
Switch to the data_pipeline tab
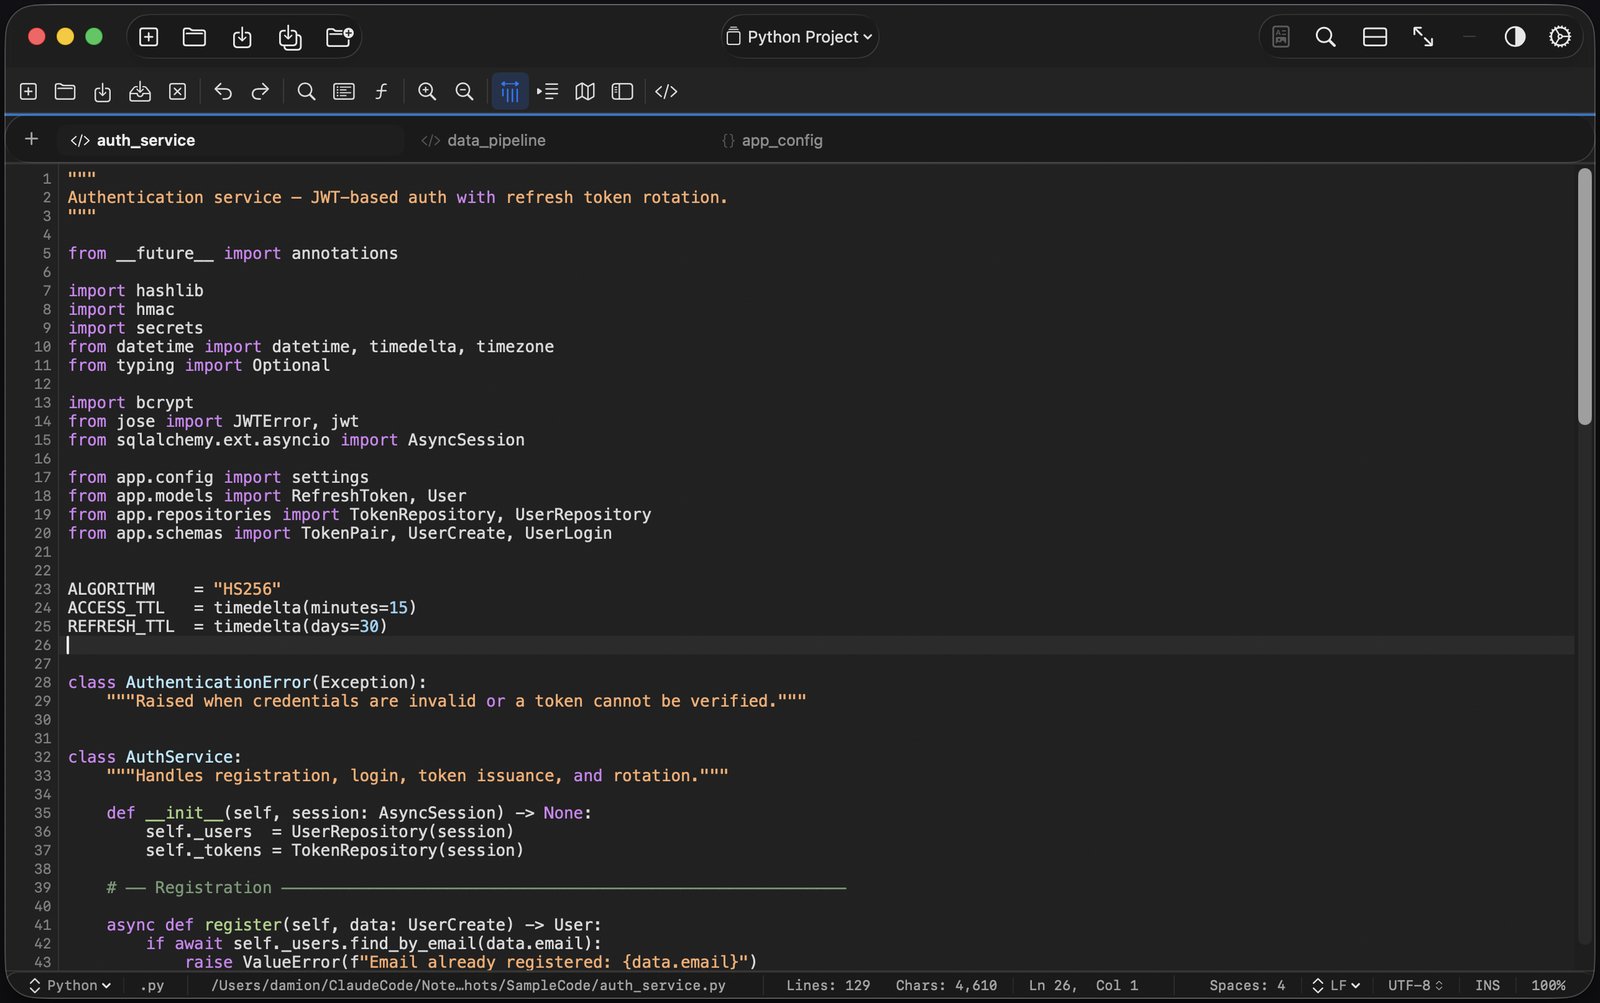pyautogui.click(x=483, y=140)
